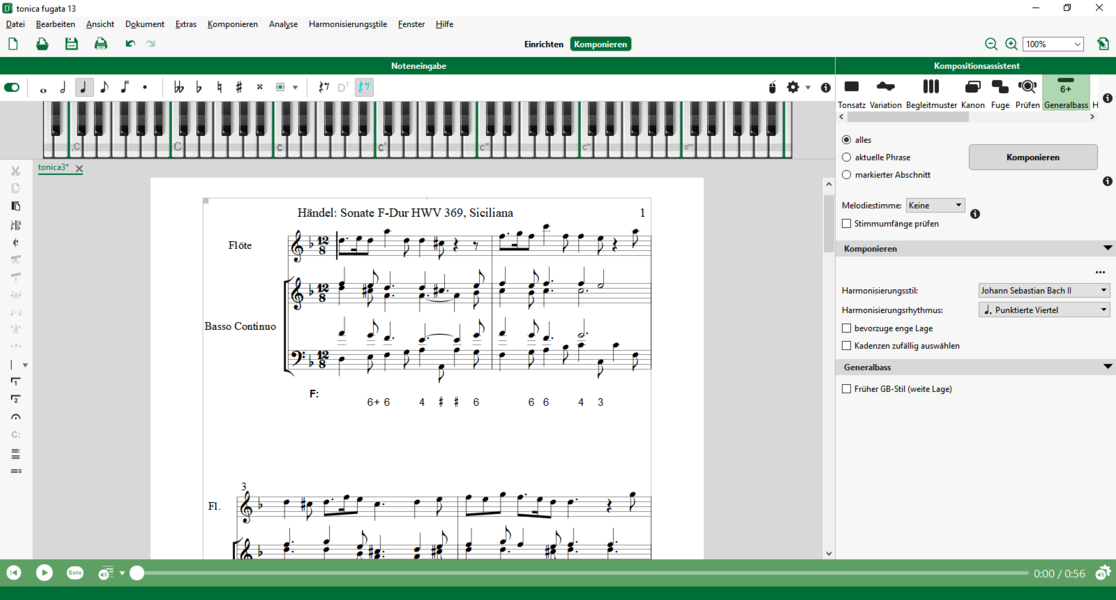Open the Harmonisierungsstile menu

348,24
